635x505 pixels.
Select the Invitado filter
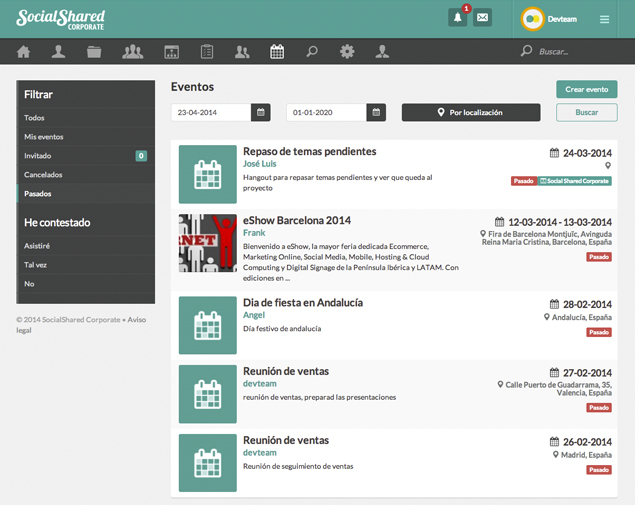tap(85, 156)
